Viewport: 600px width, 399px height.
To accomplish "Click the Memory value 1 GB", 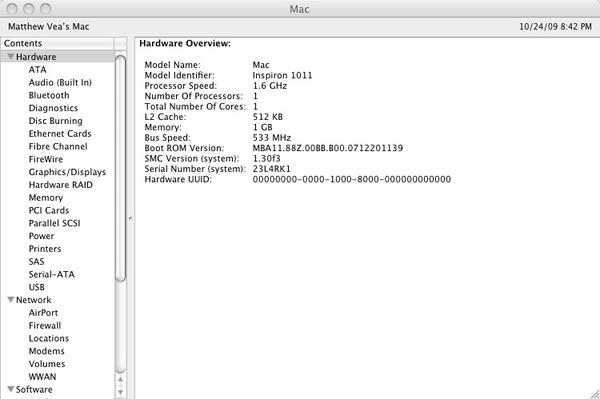I will click(262, 127).
